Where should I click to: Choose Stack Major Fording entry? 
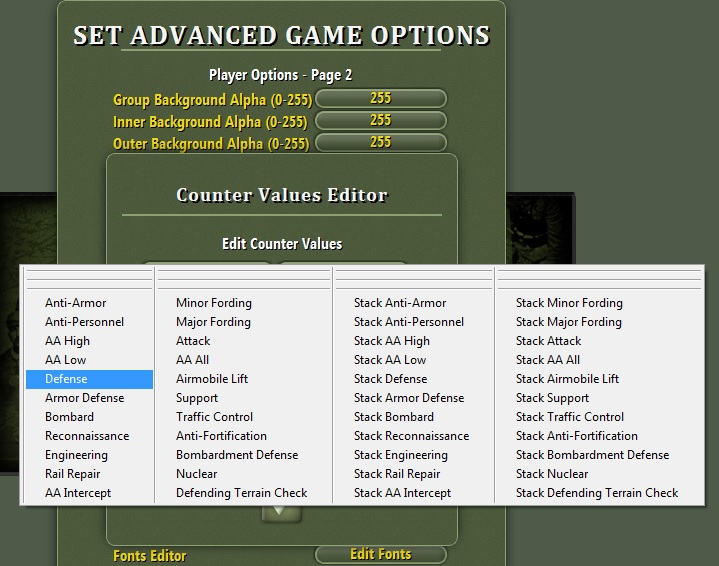(x=599, y=322)
